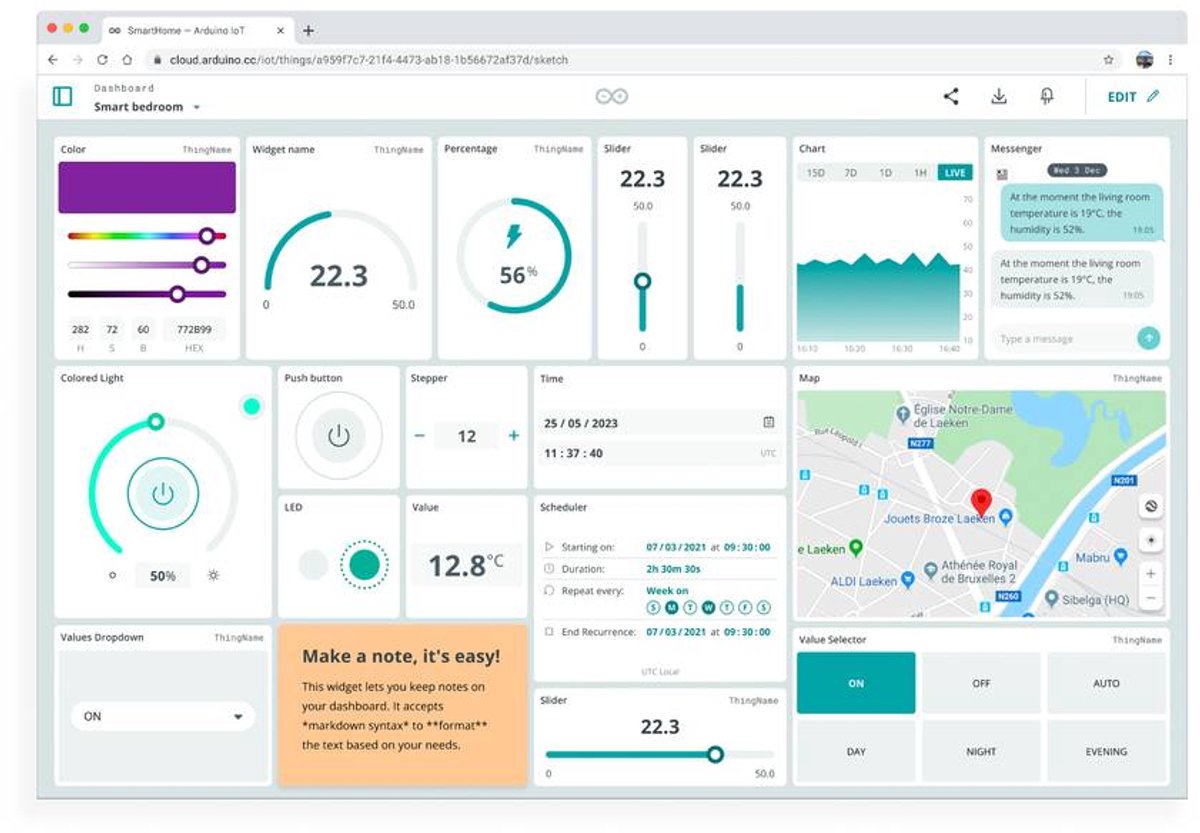Click the notification bell icon
1200x833 pixels.
(1047, 97)
